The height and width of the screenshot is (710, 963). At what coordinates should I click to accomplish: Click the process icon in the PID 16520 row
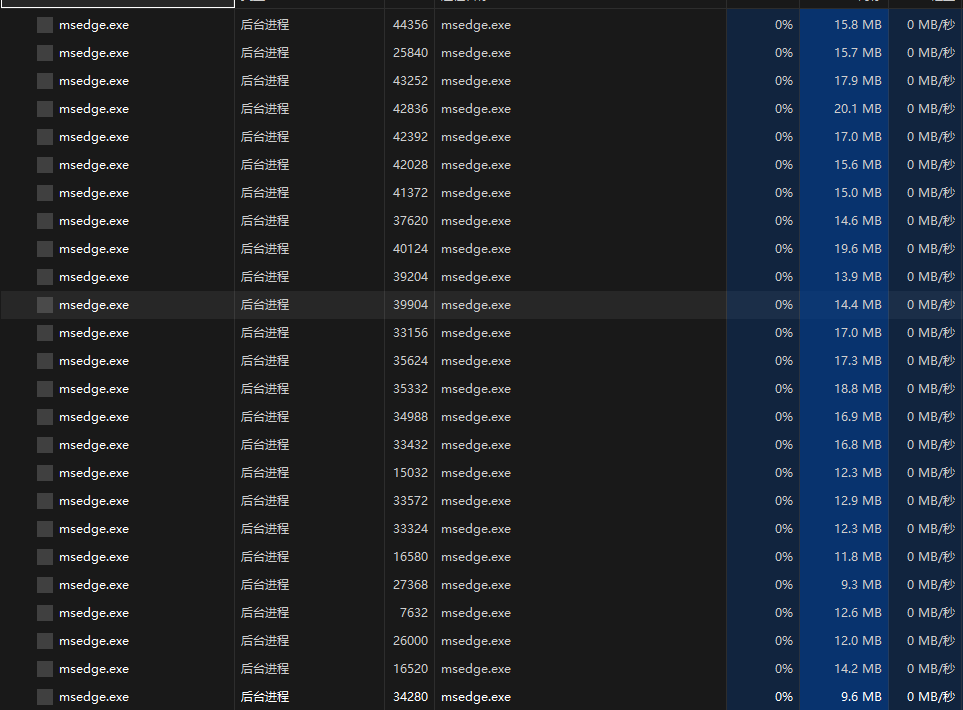click(45, 669)
